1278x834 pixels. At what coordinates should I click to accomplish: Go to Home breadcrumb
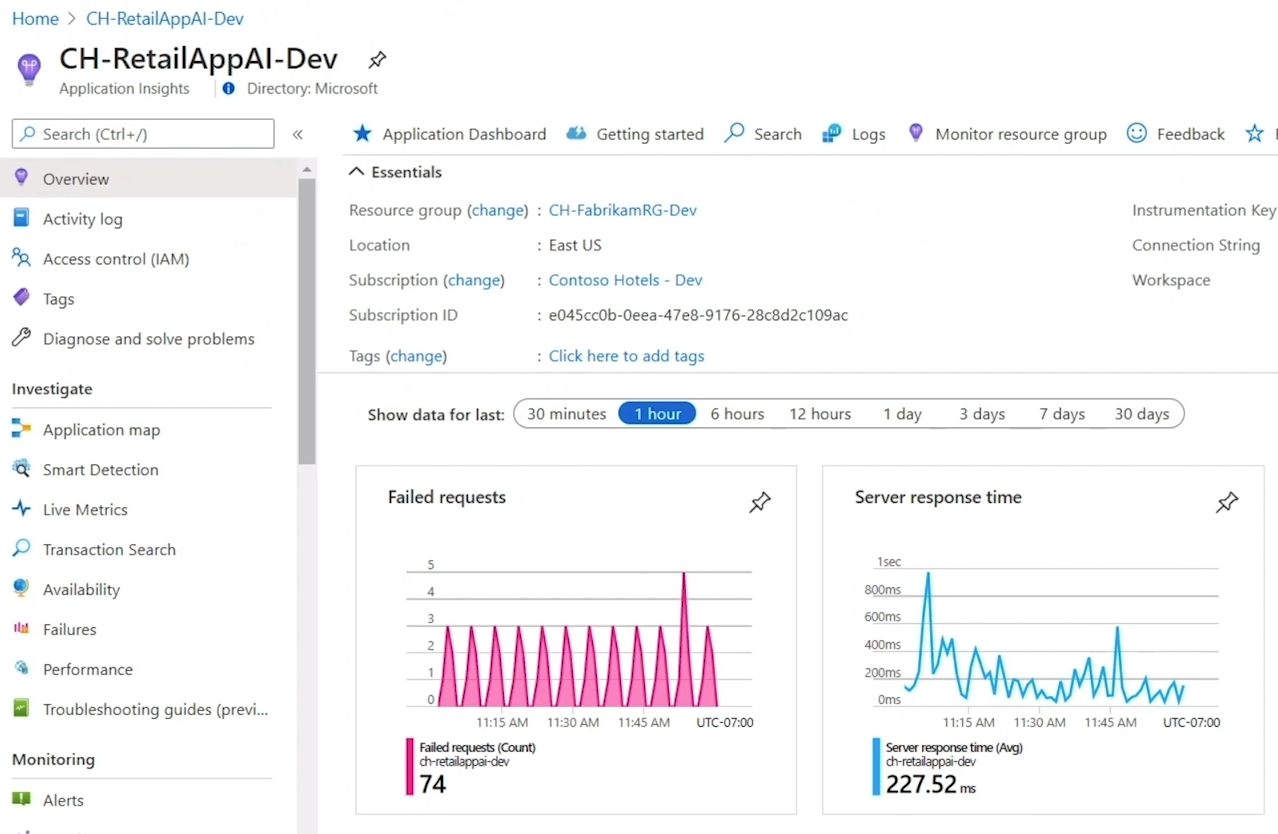coord(35,18)
